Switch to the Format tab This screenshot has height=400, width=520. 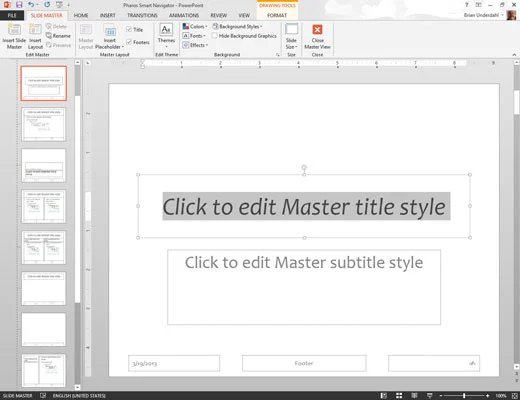[277, 15]
